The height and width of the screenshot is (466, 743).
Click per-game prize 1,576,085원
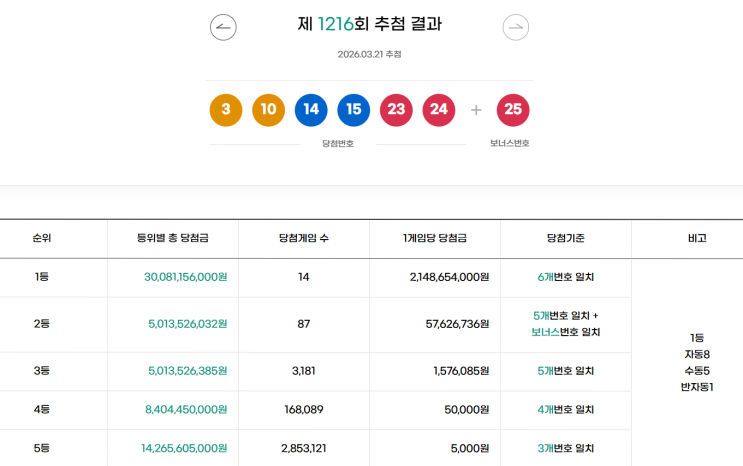coord(461,371)
